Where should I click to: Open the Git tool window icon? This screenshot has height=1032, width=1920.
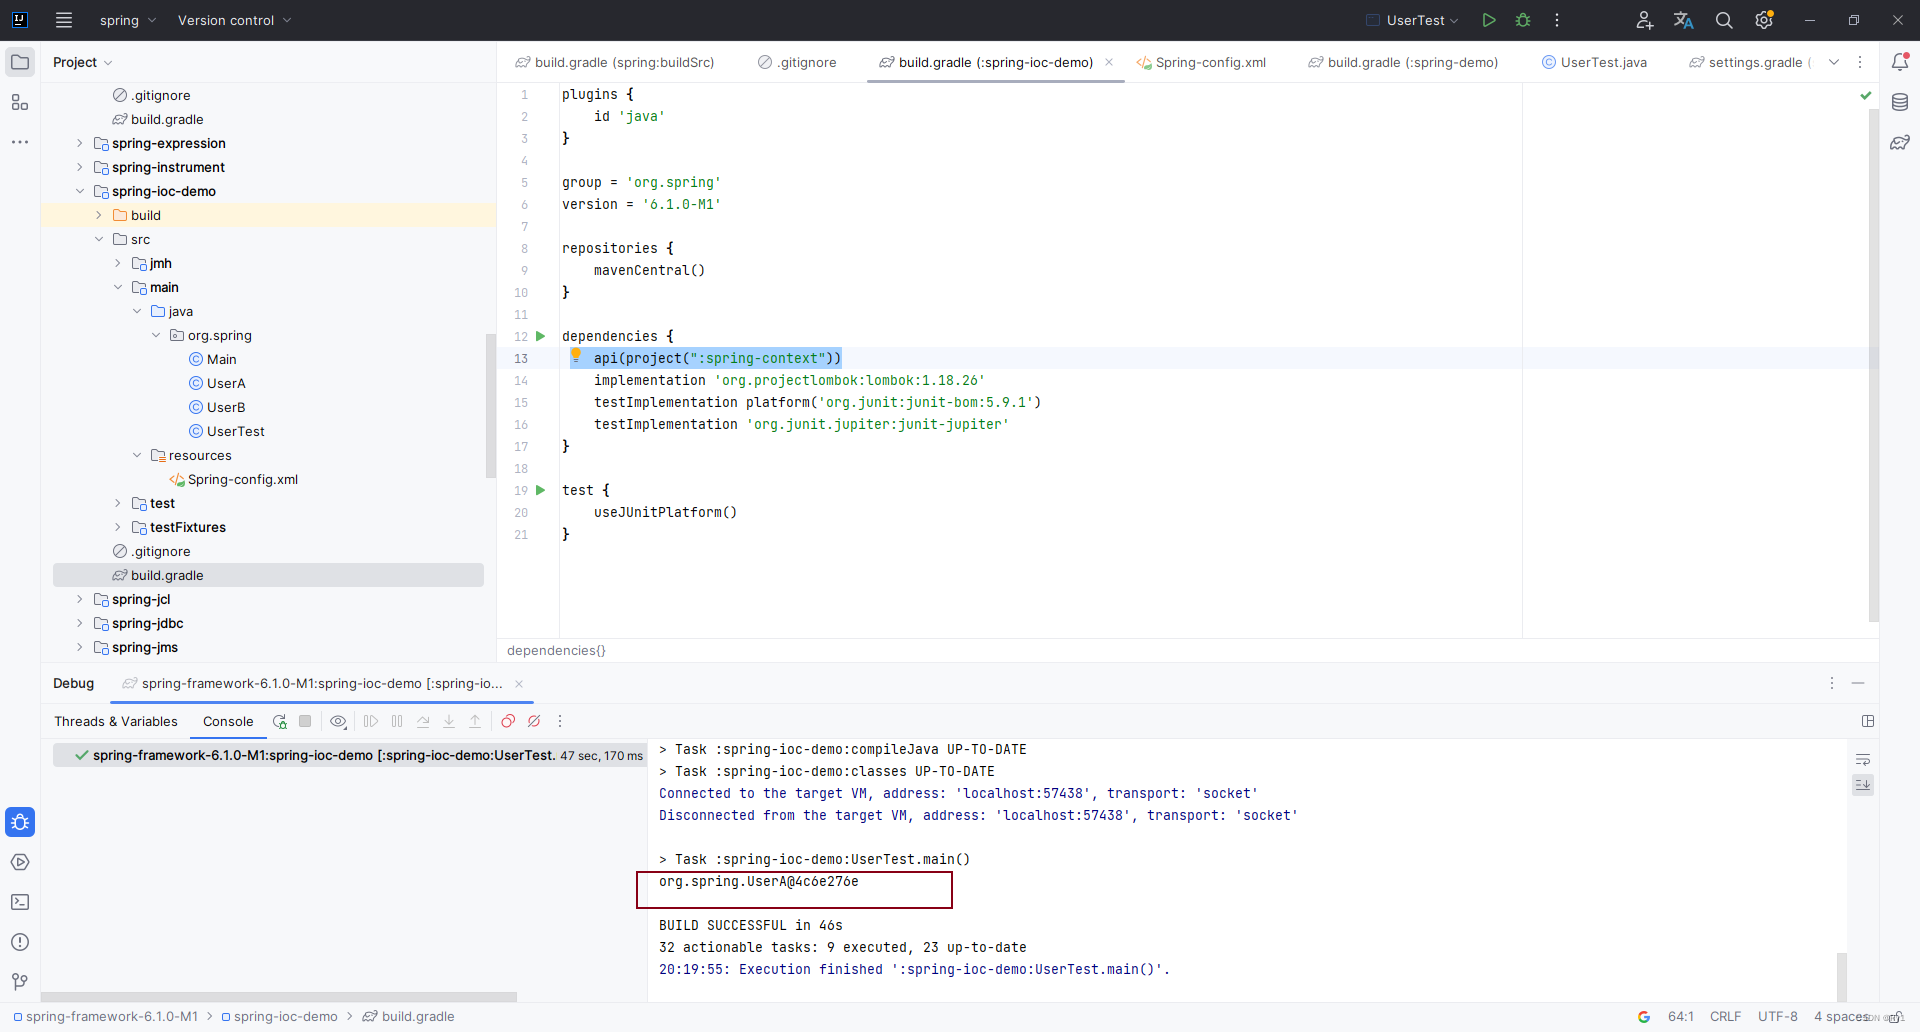point(20,982)
